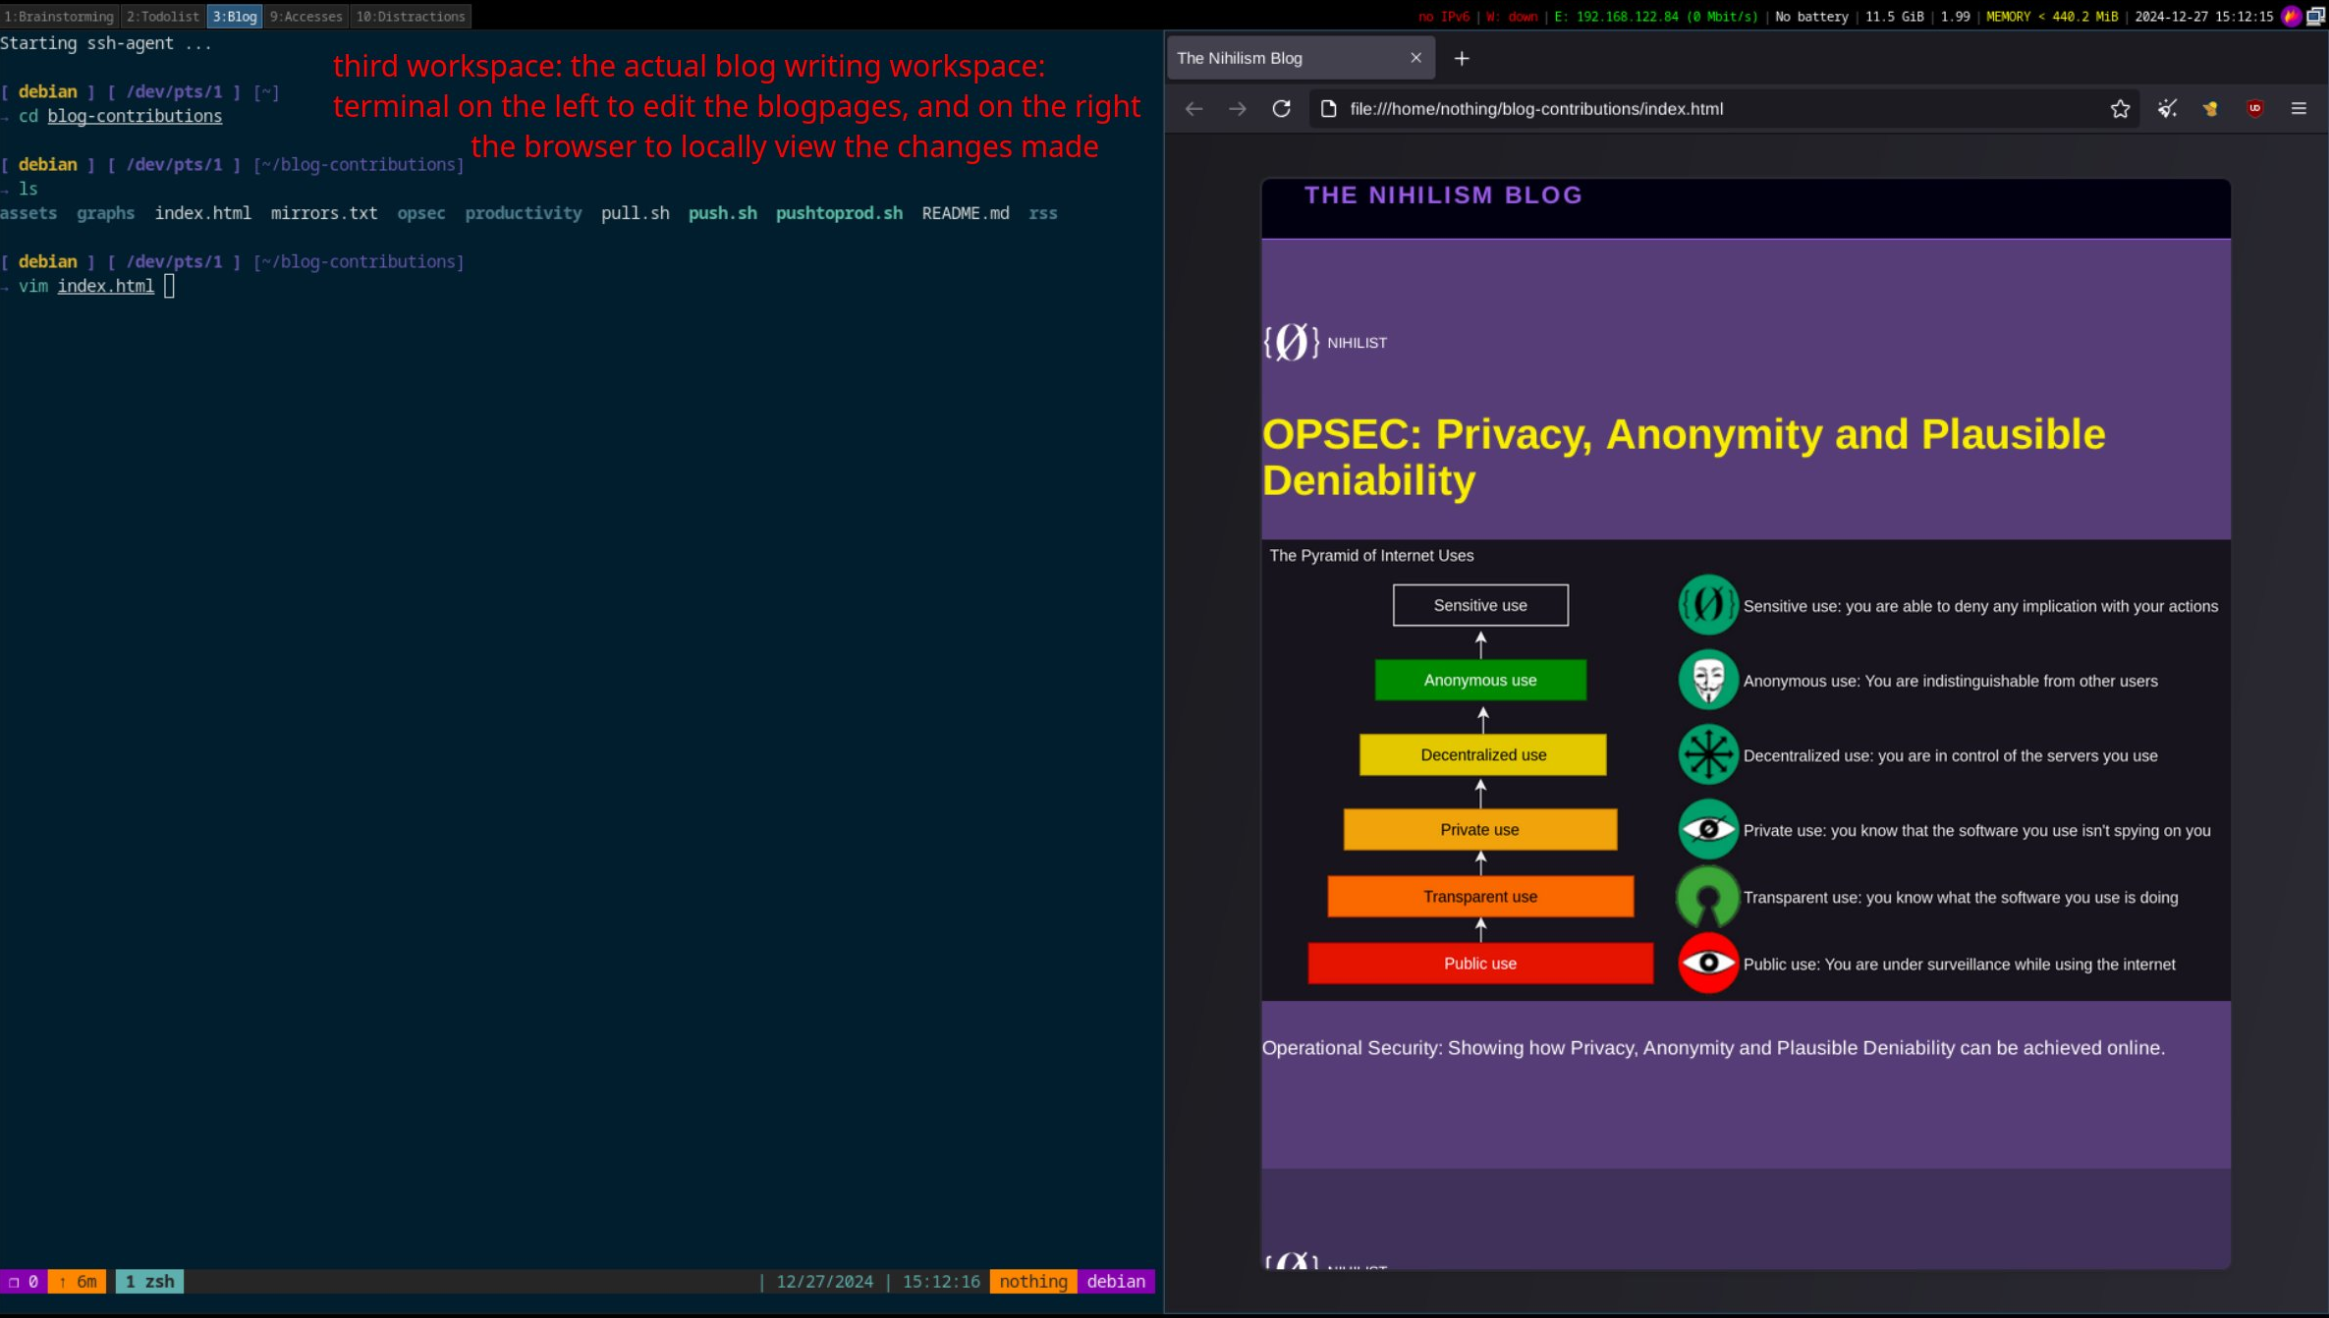The image size is (2329, 1318).
Task: Click the MEMORY < 440.2 MiB status entry
Action: click(x=2052, y=16)
